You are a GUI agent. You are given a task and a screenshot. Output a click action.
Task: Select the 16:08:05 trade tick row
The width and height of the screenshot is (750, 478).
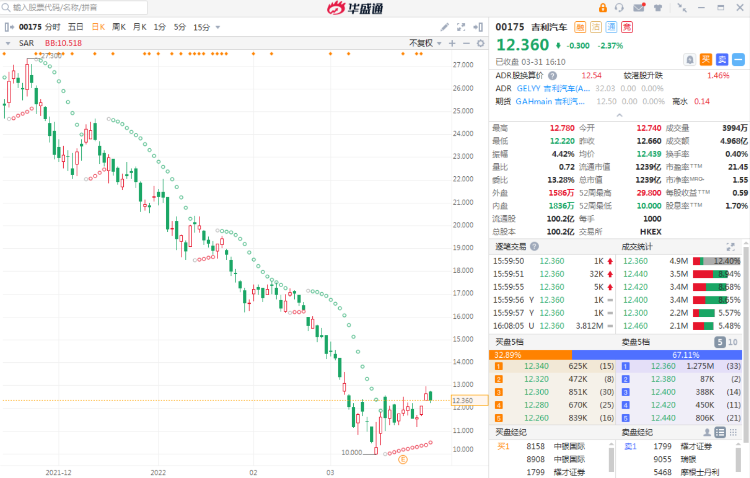[553, 326]
